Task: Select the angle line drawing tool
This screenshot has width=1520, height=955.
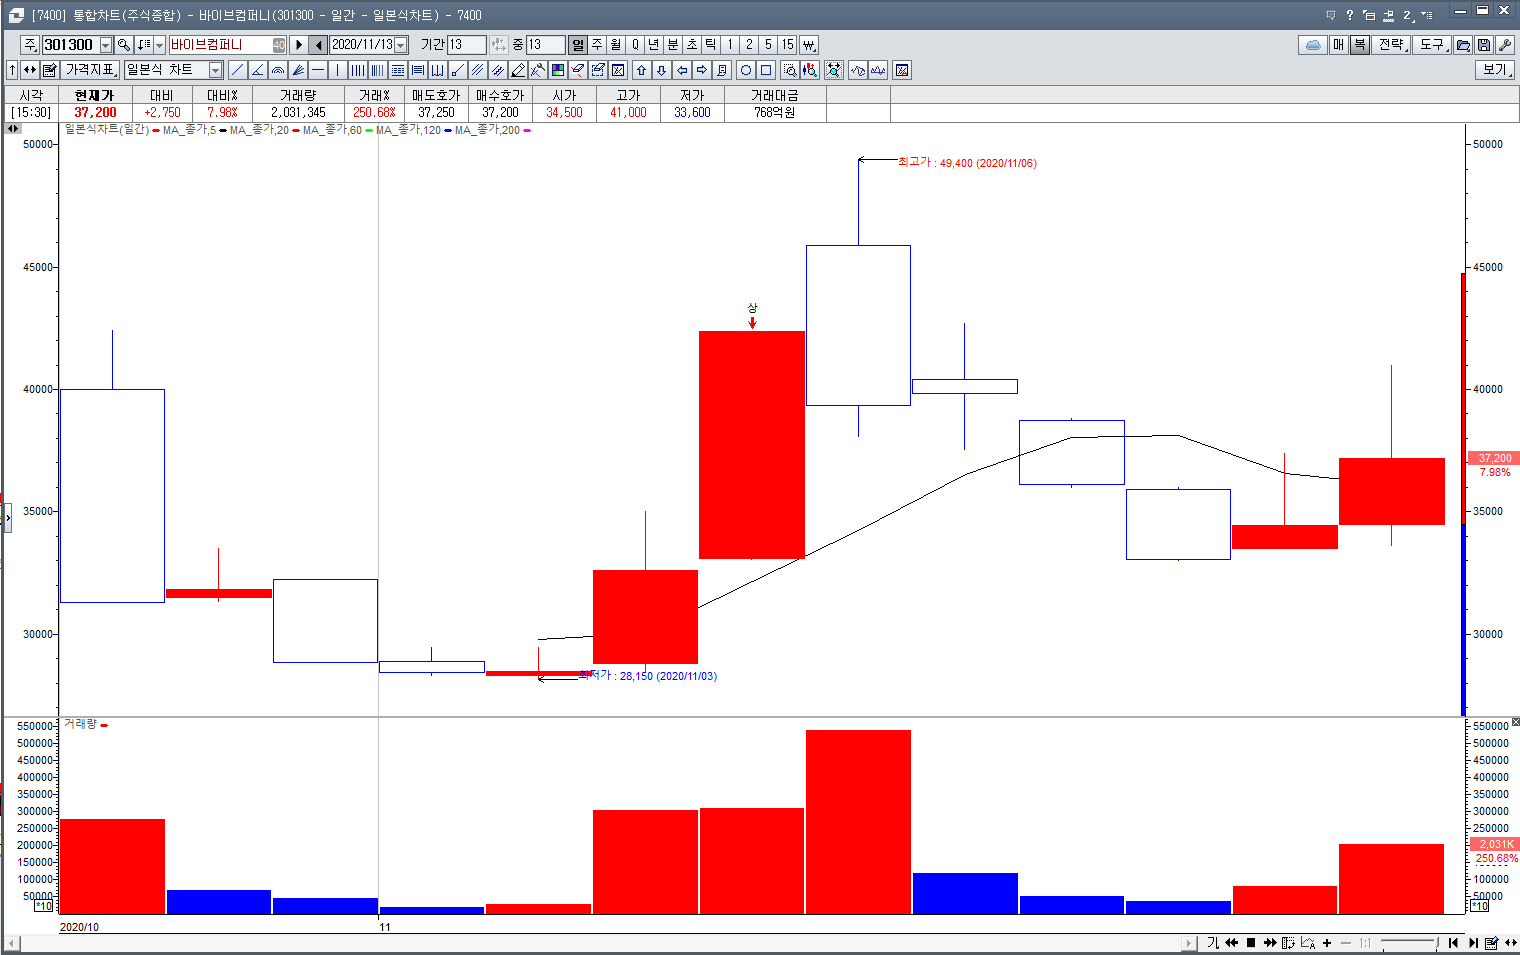Action: point(257,70)
